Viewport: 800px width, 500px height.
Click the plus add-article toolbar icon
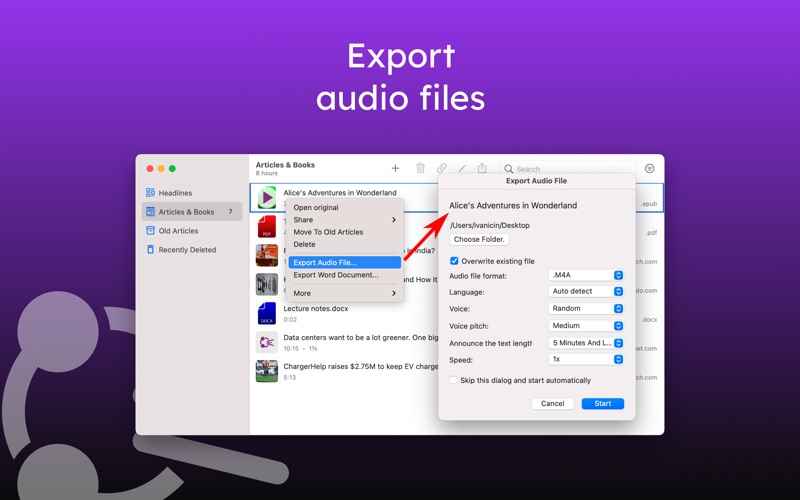click(x=395, y=168)
